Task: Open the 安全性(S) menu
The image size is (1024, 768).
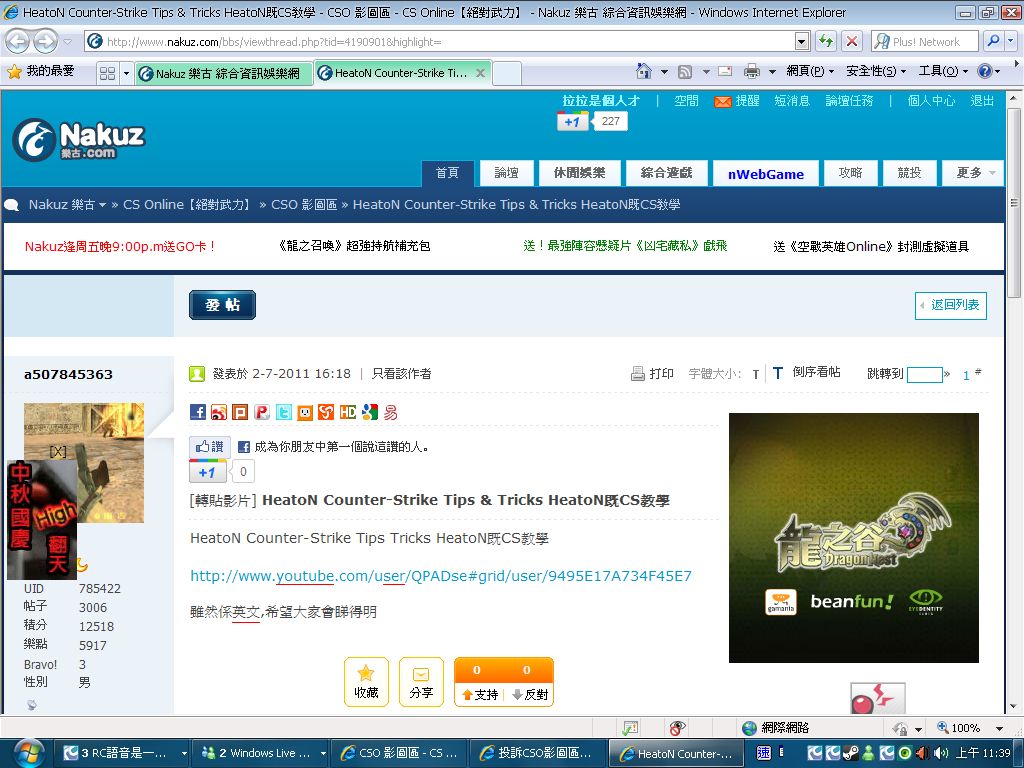Action: [x=876, y=71]
